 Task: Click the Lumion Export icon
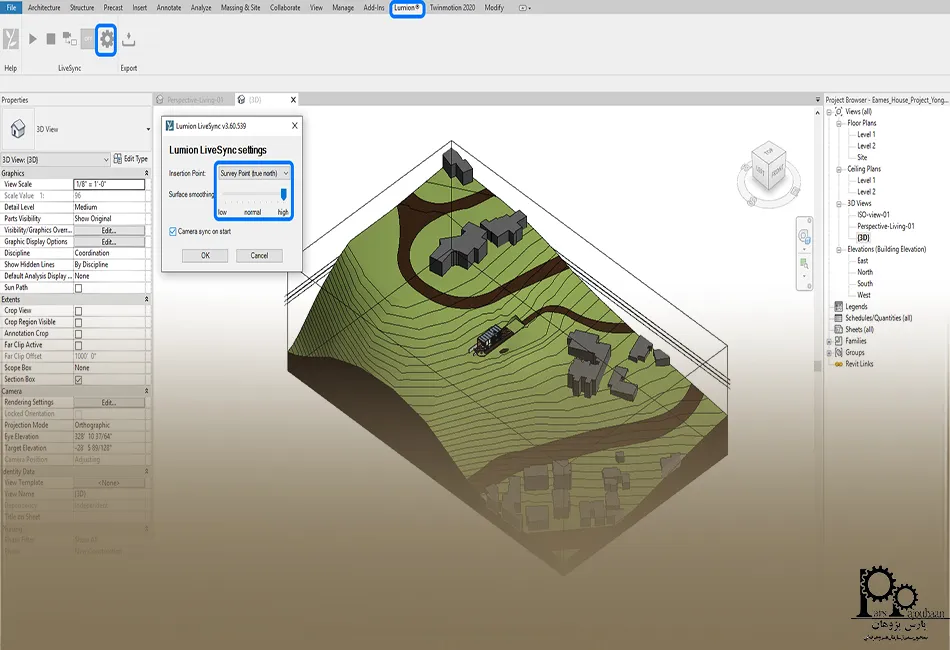click(129, 40)
